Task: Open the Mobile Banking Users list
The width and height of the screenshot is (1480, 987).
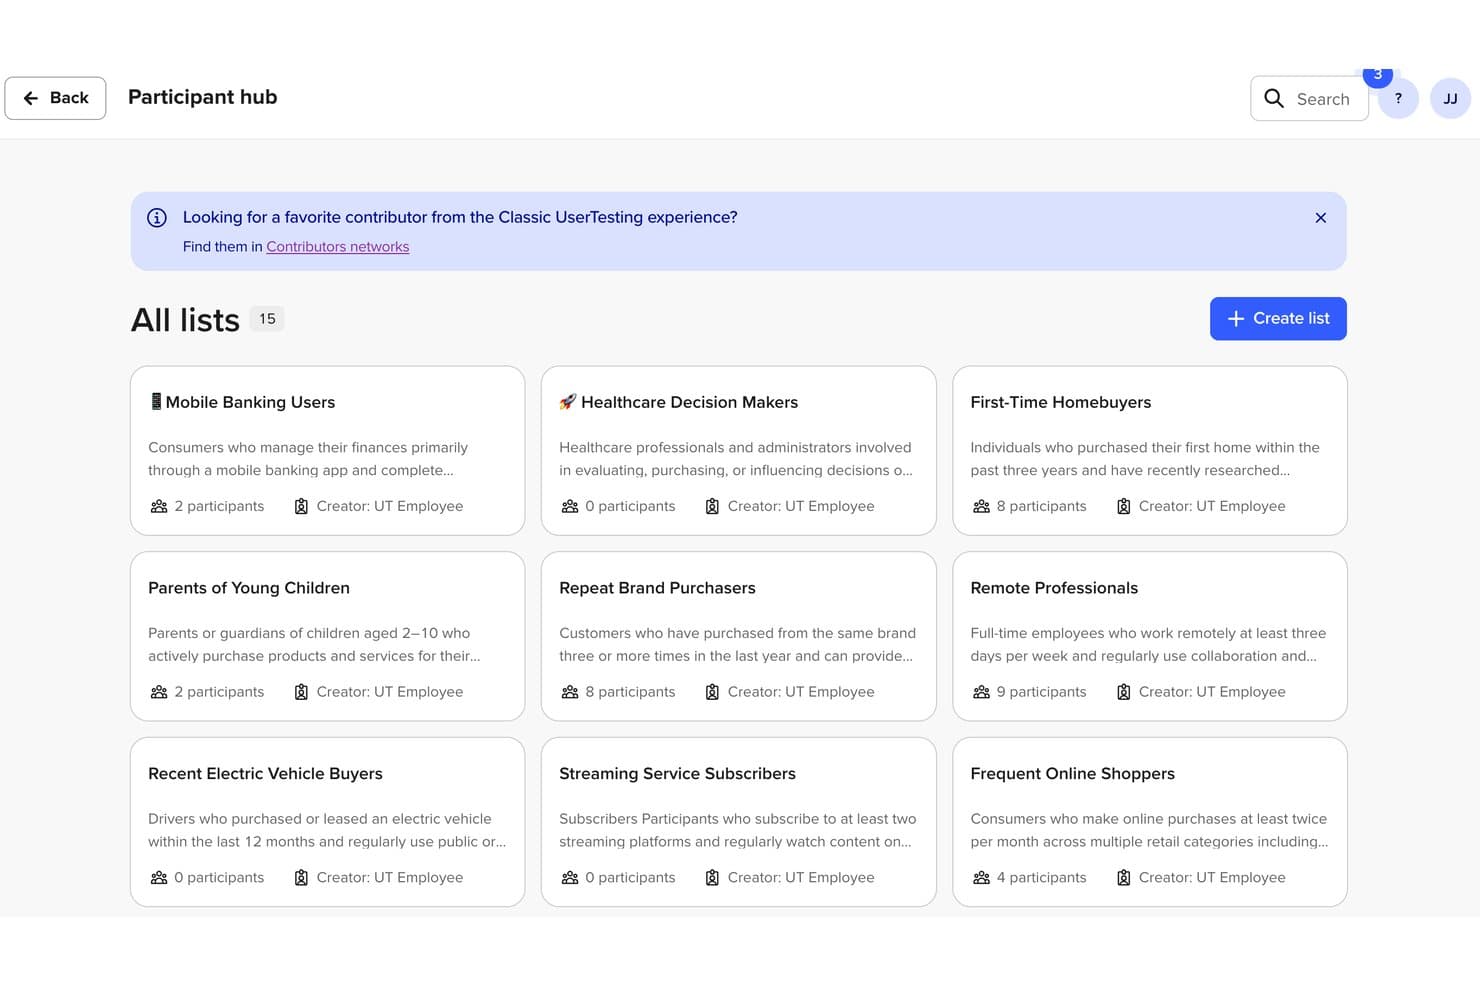Action: tap(327, 450)
